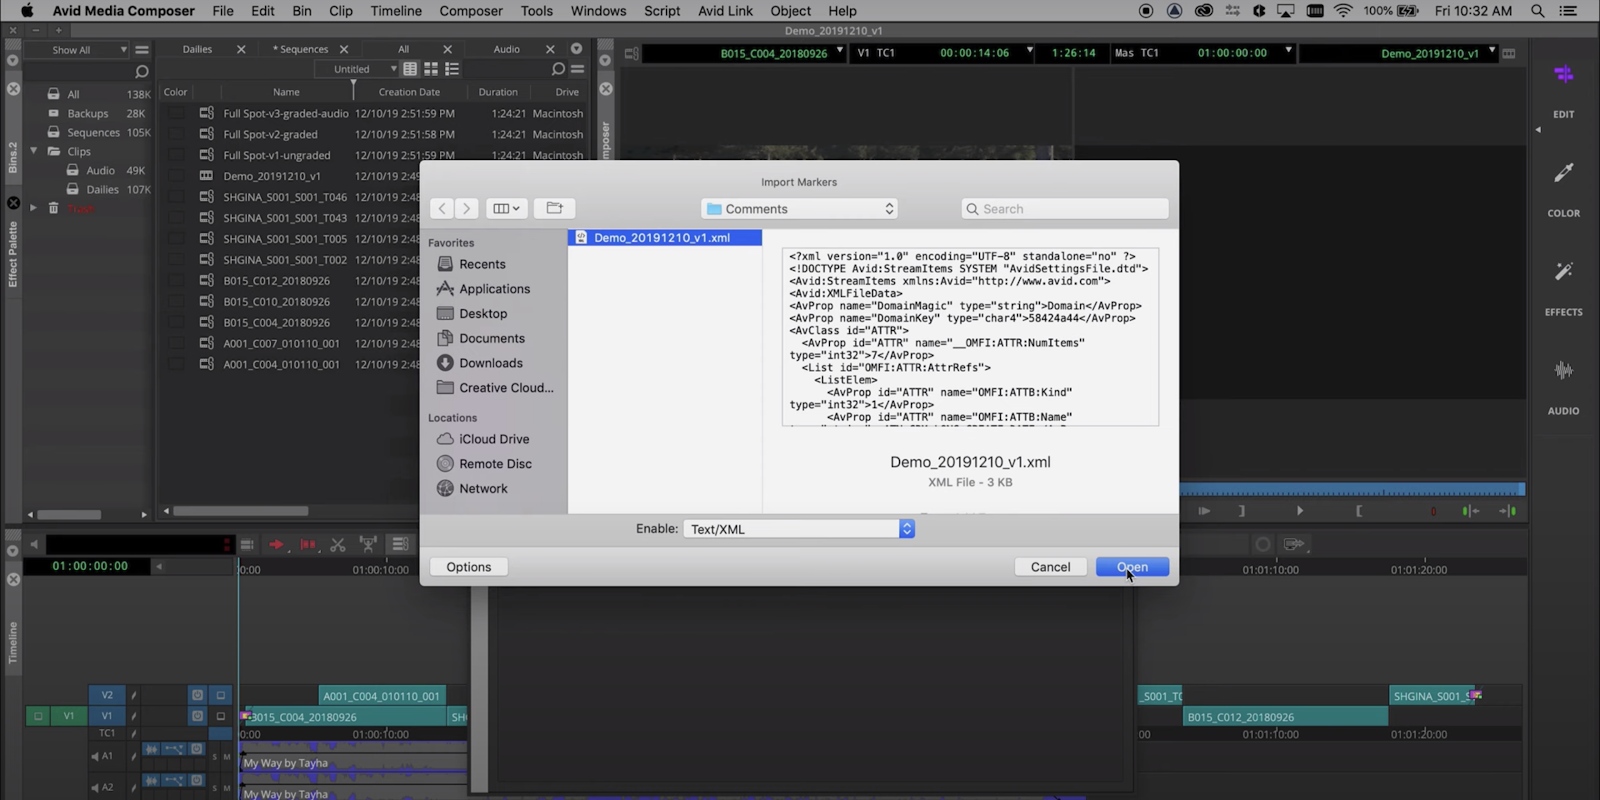Open the Show All dropdown in bins sidebar
The image size is (1600, 800).
(x=79, y=49)
